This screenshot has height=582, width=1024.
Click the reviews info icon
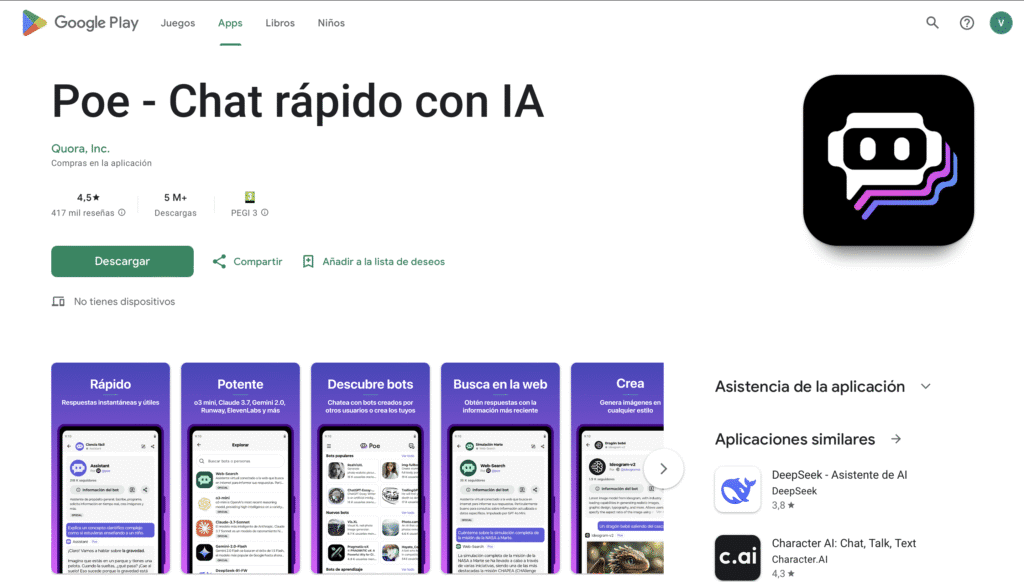(x=122, y=212)
